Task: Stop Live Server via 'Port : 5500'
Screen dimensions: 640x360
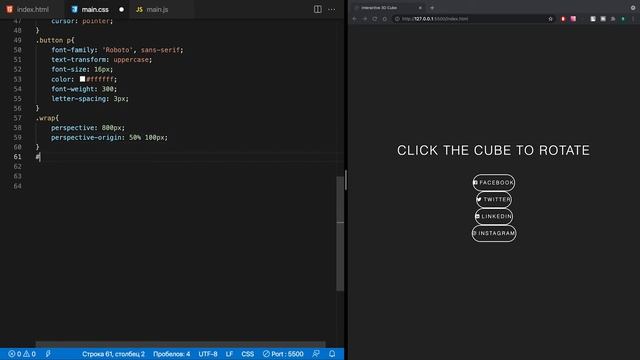Action: pos(283,354)
